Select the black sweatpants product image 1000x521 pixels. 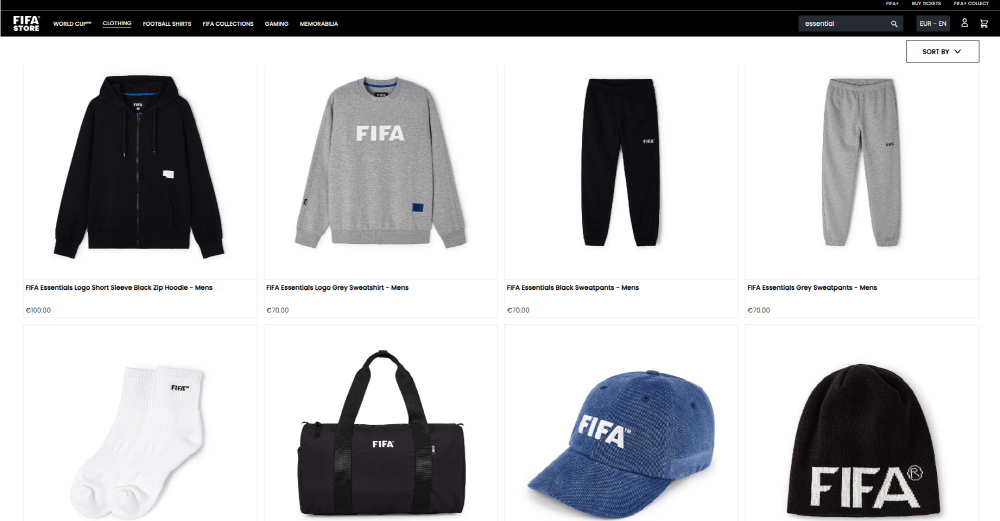621,163
